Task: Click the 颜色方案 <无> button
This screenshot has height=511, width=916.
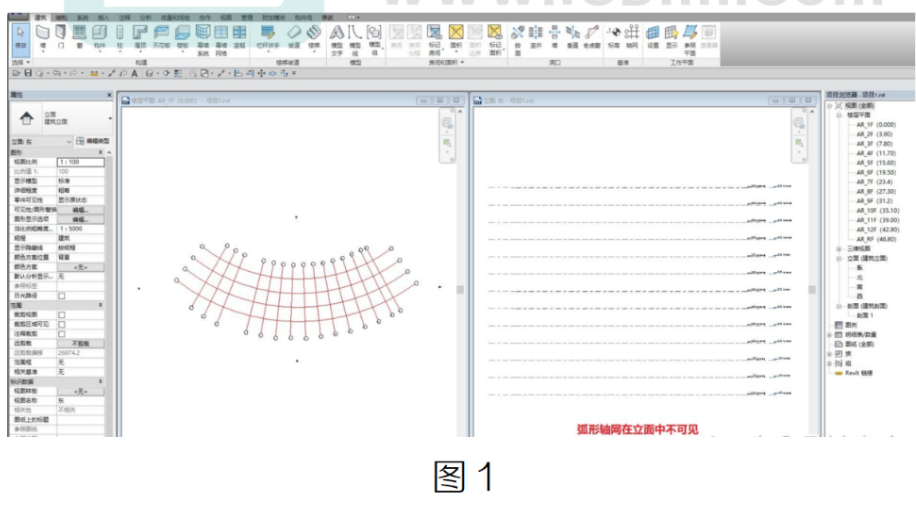Action: point(81,267)
